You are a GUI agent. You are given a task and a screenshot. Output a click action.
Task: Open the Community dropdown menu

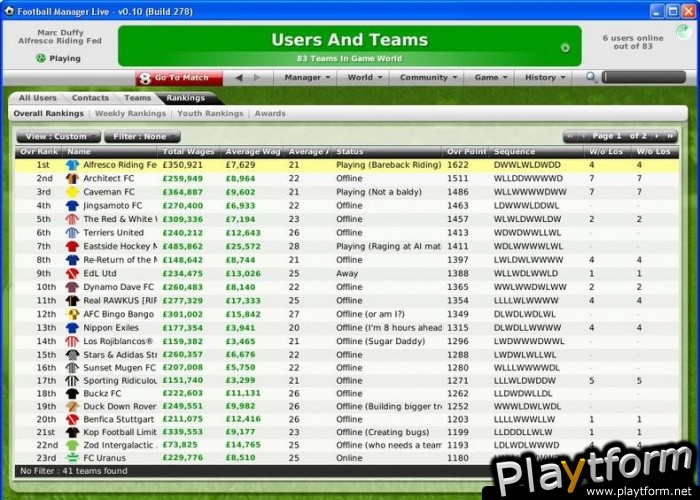(428, 78)
